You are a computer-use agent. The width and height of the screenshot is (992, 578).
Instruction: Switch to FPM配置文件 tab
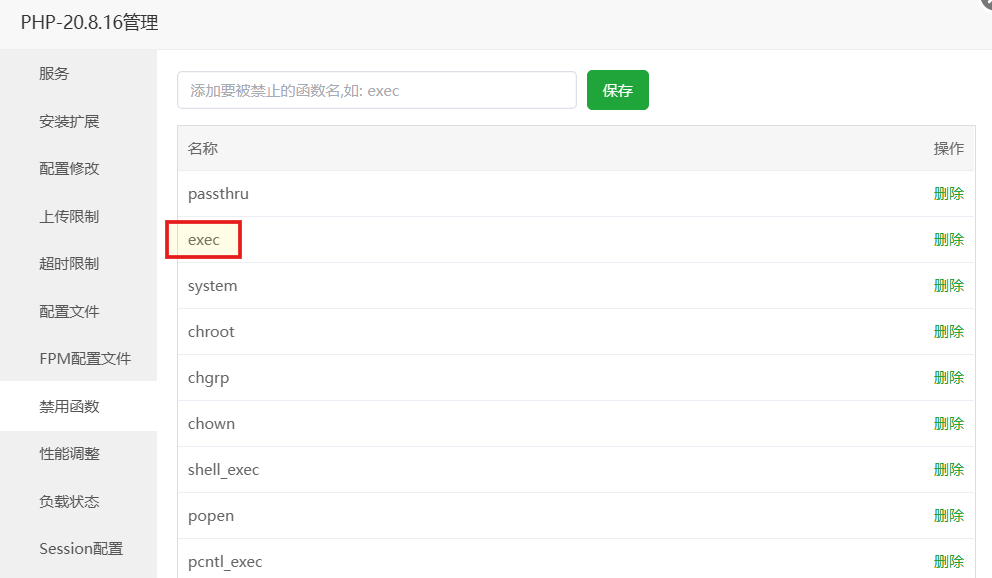pyautogui.click(x=85, y=359)
